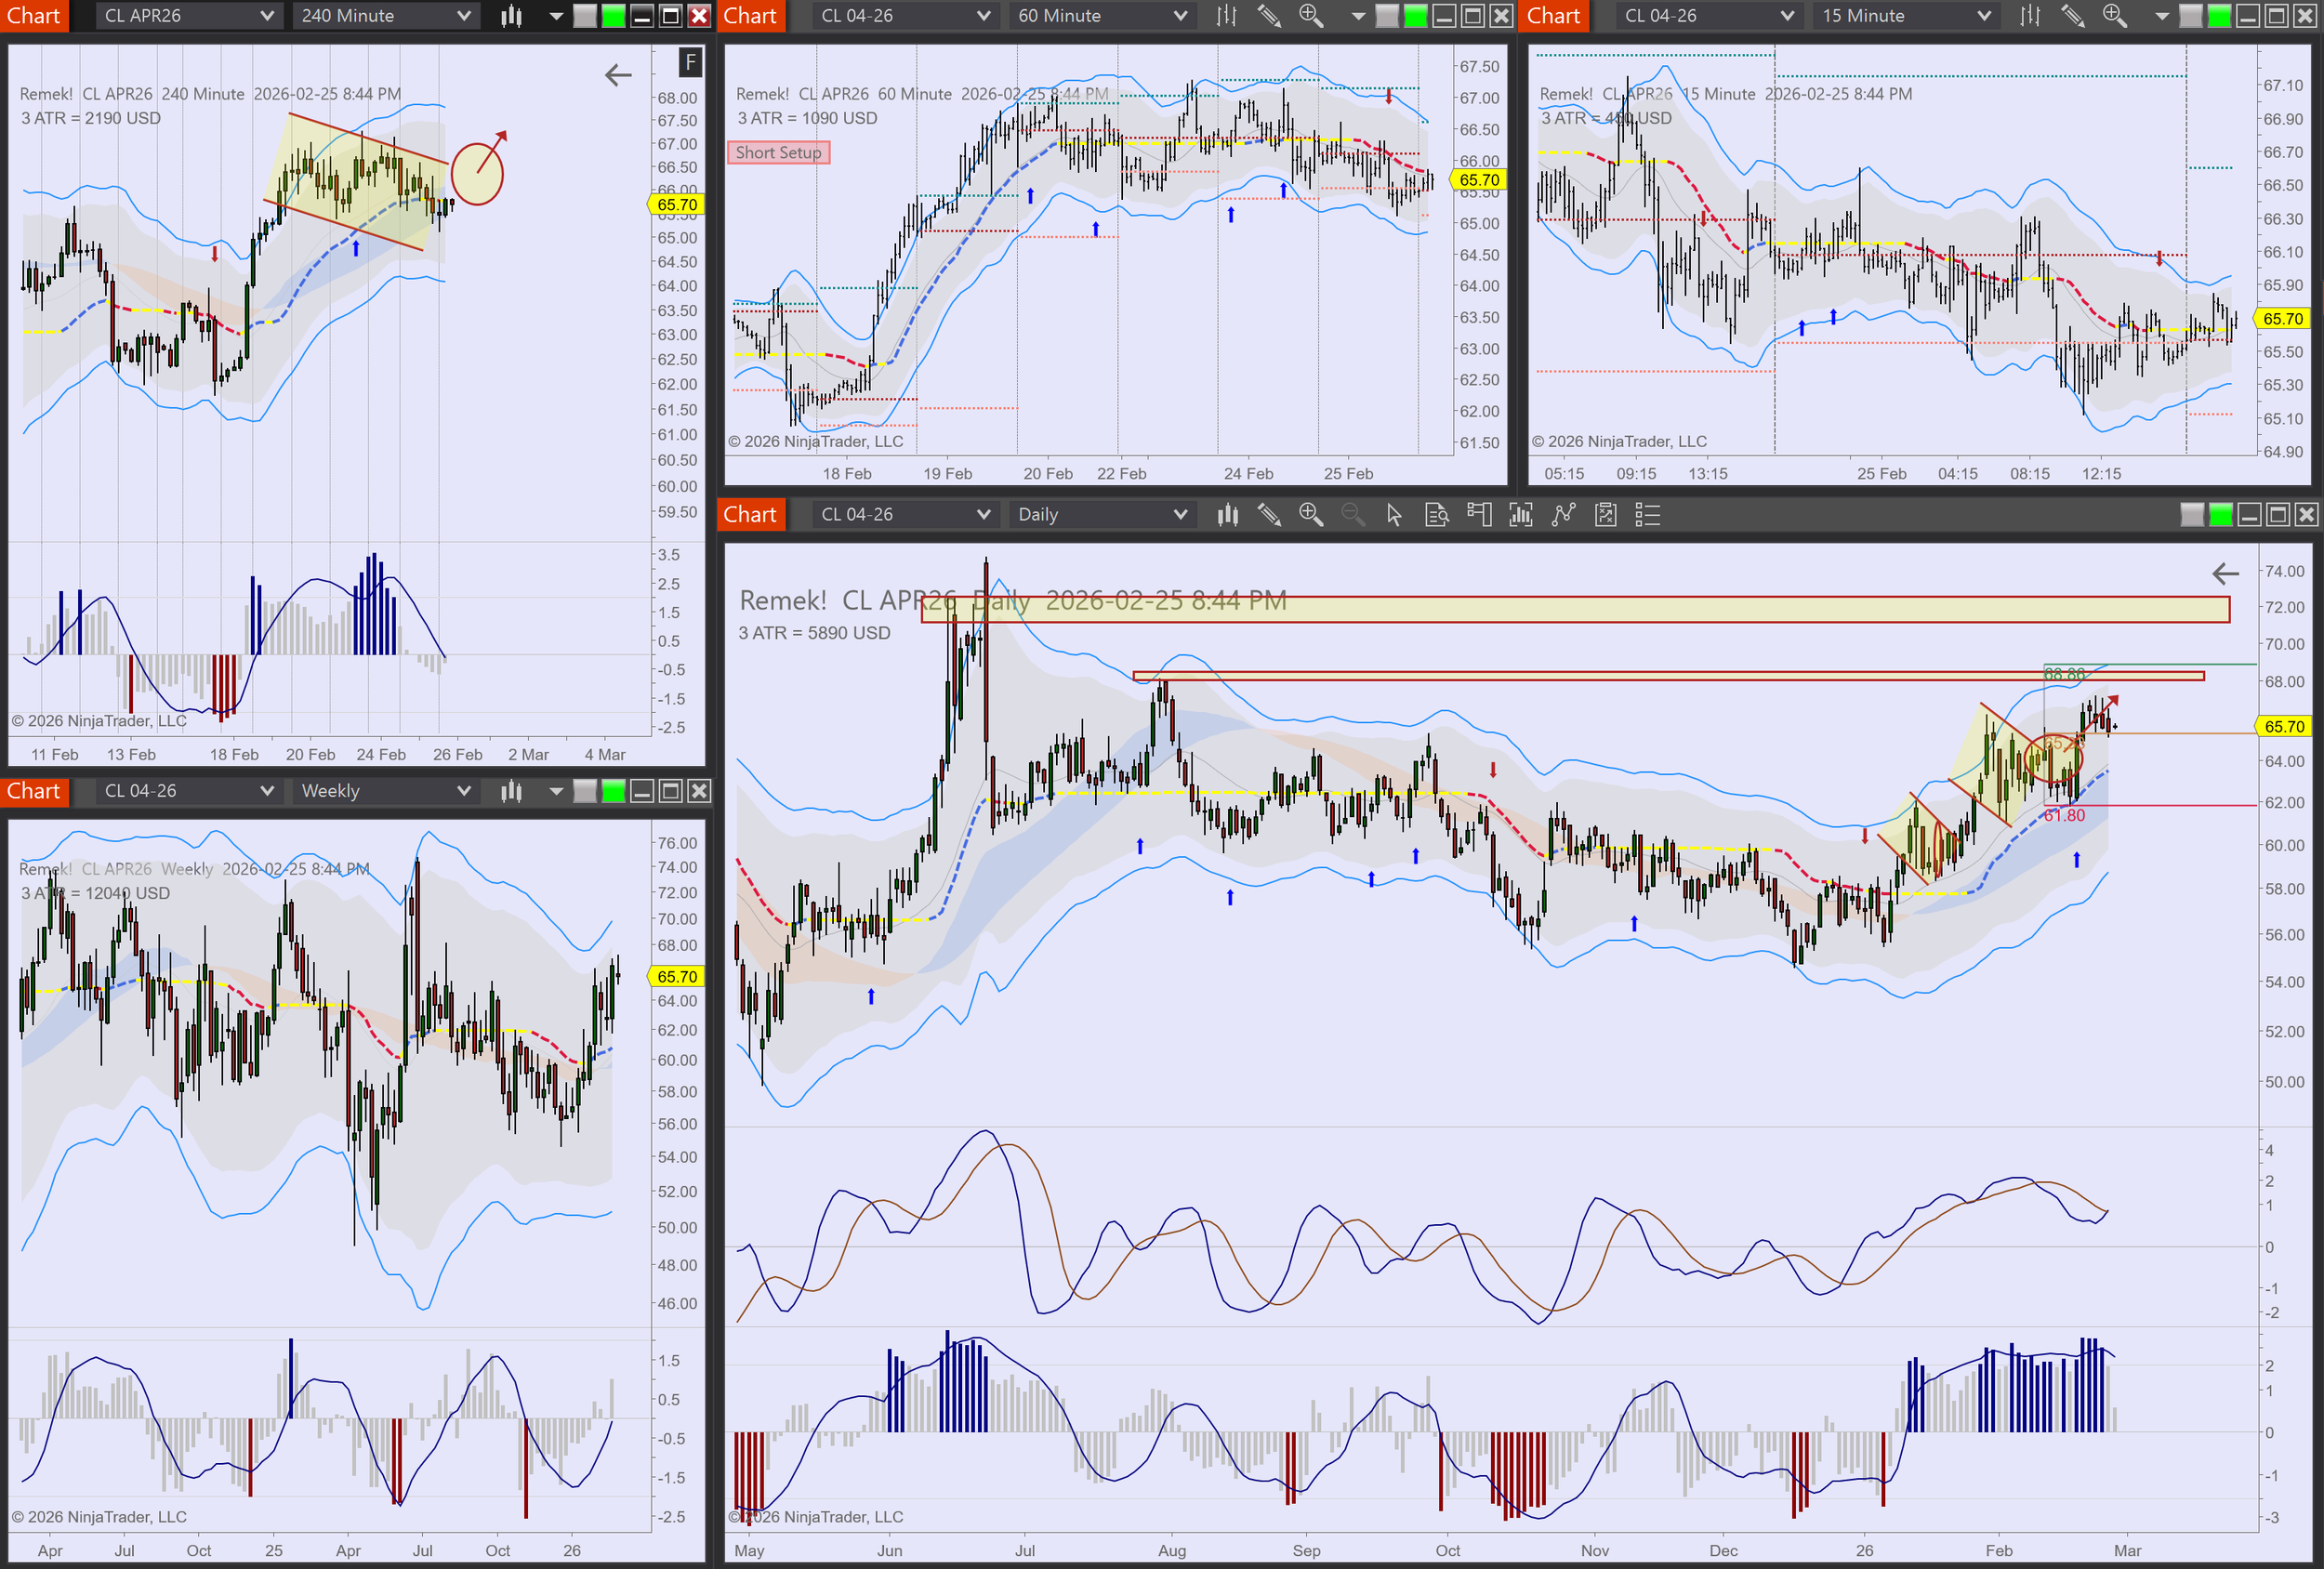2324x1569 pixels.
Task: Open the 60 Minute interval dropdown
Action: (x=1102, y=16)
